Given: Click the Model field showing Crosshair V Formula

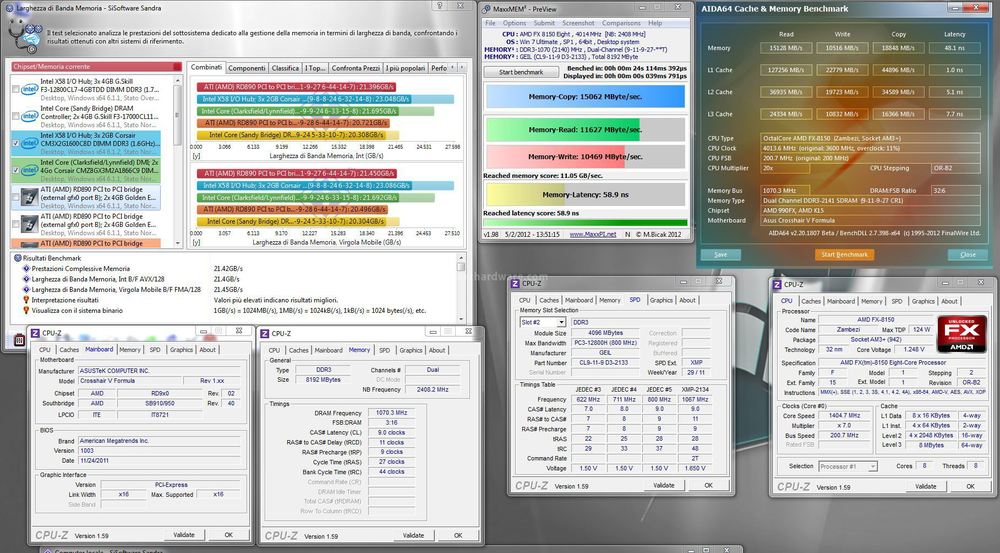Looking at the screenshot, I should (x=129, y=381).
